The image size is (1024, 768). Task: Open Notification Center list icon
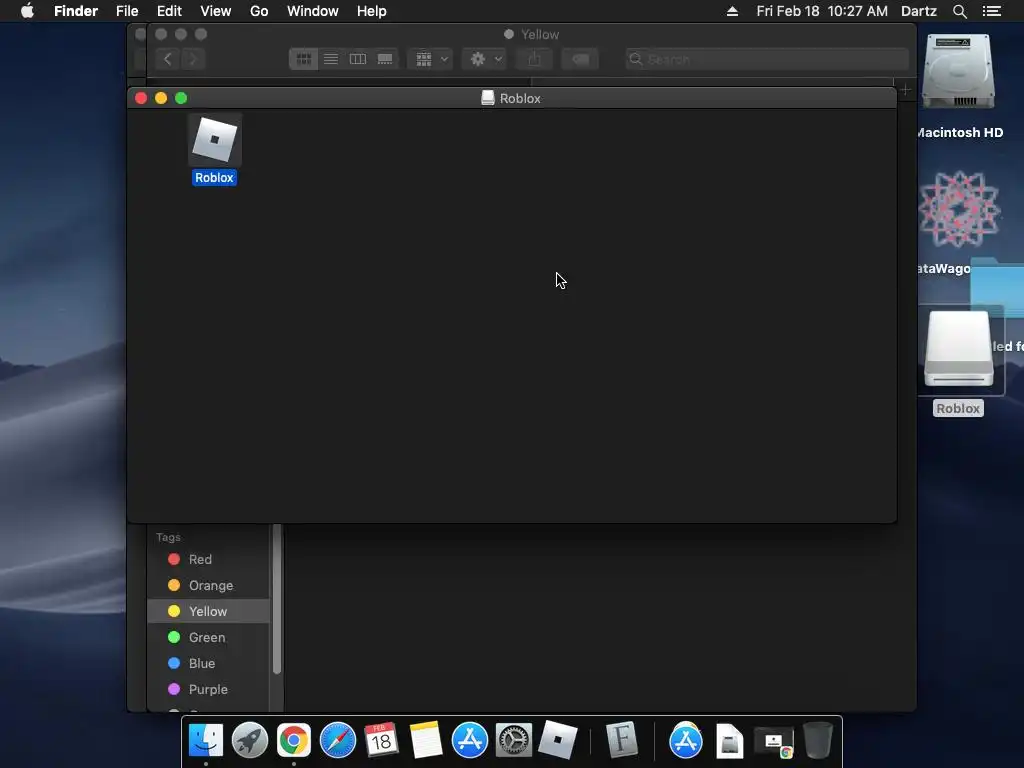[x=992, y=11]
